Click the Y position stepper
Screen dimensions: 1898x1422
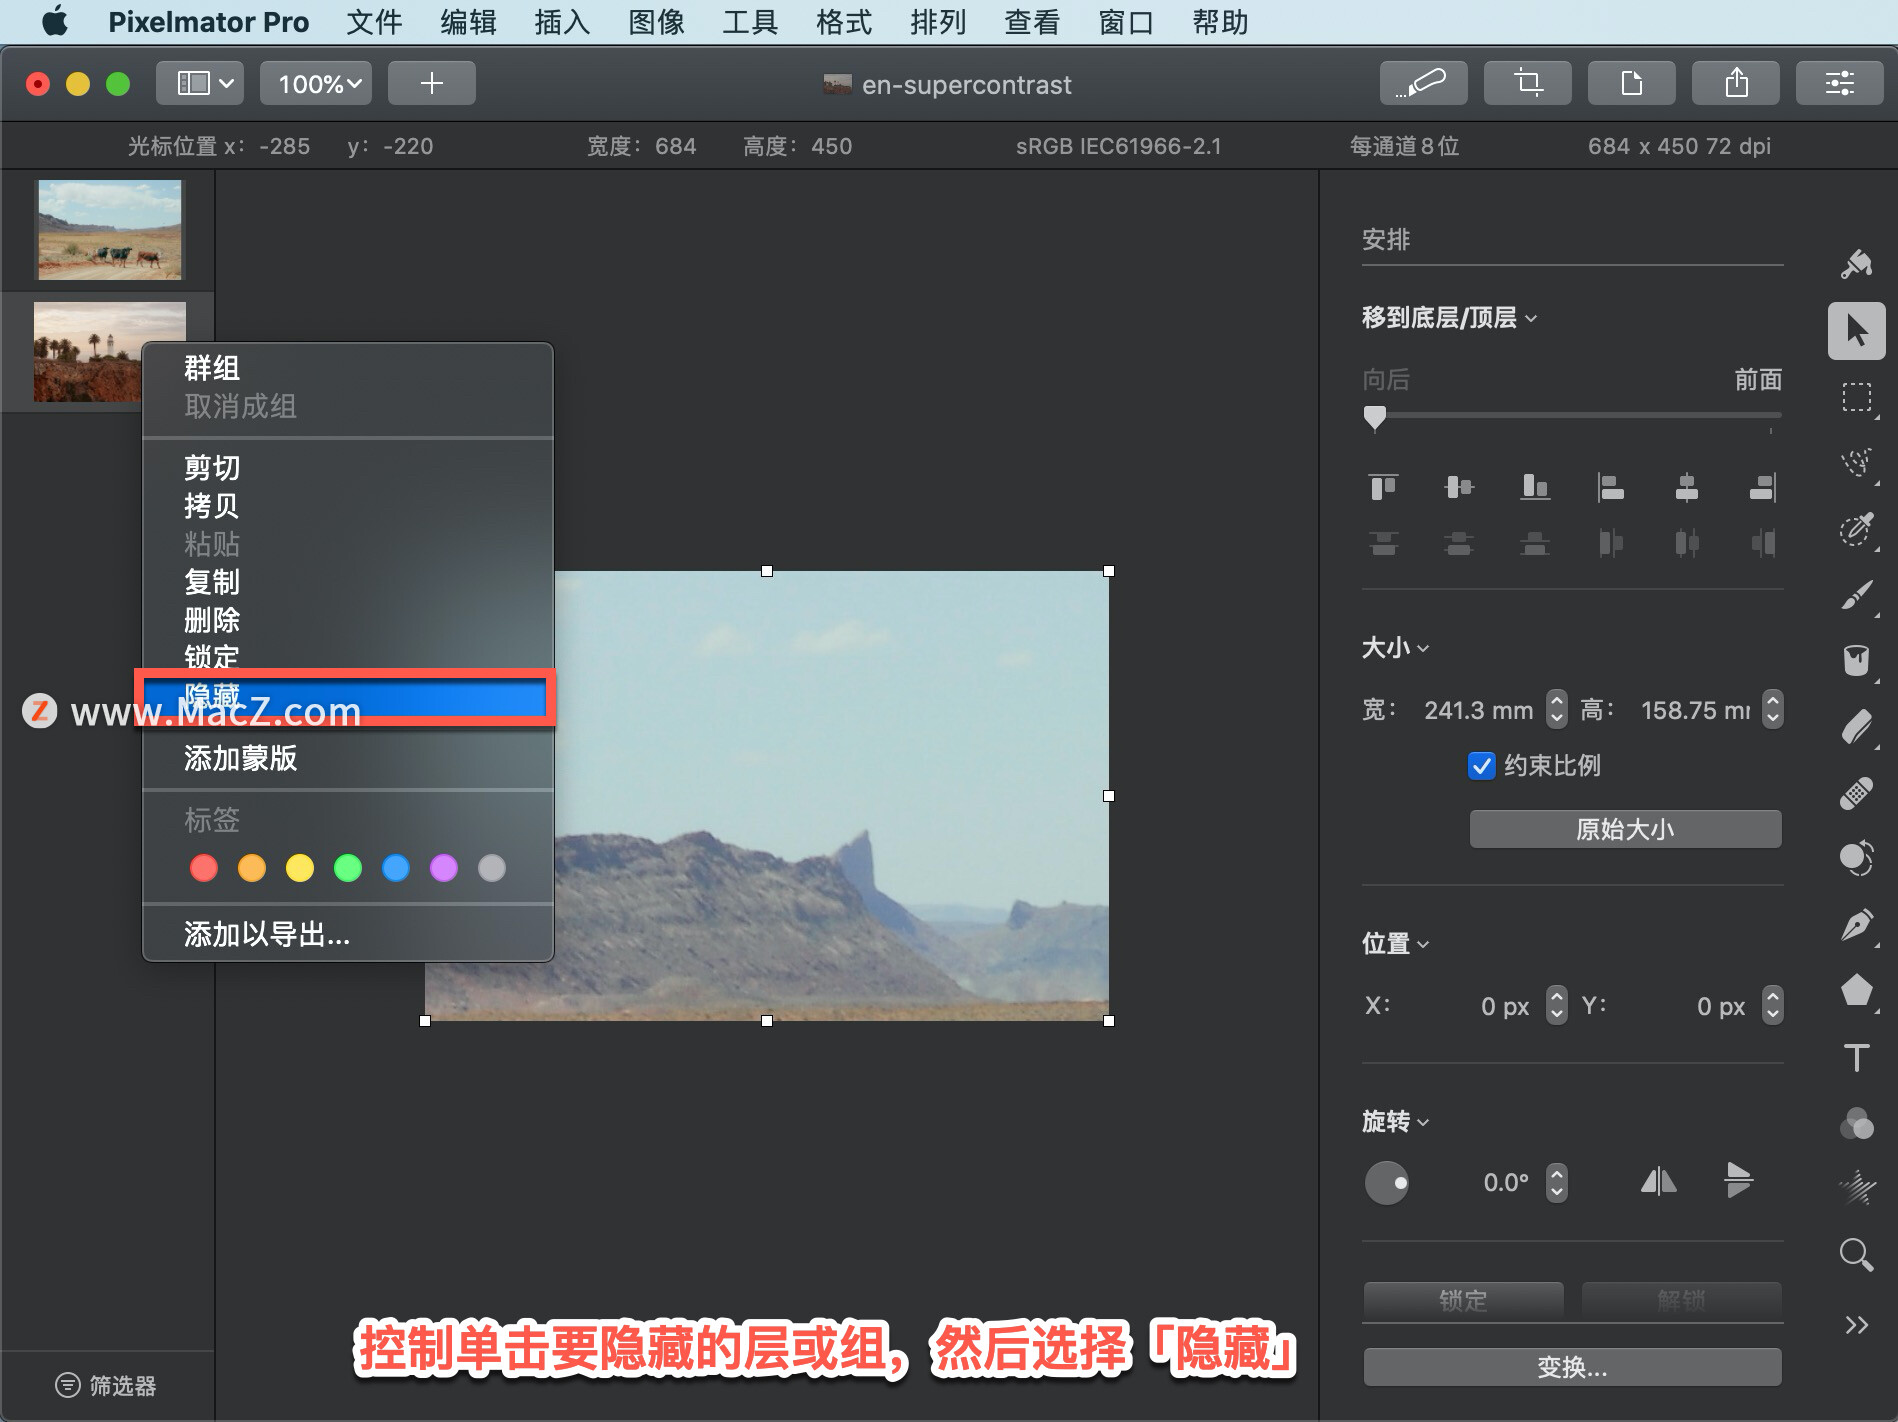coord(1772,1005)
